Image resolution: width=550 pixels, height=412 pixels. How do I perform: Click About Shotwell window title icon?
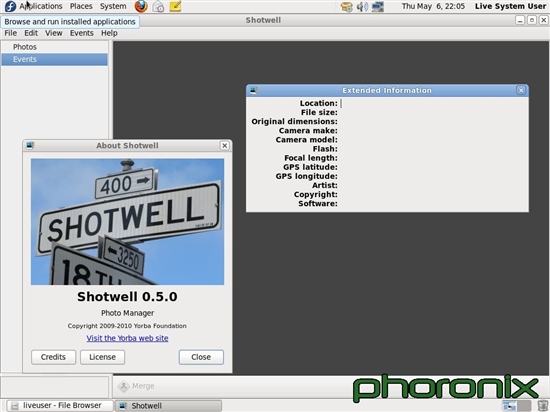click(30, 146)
